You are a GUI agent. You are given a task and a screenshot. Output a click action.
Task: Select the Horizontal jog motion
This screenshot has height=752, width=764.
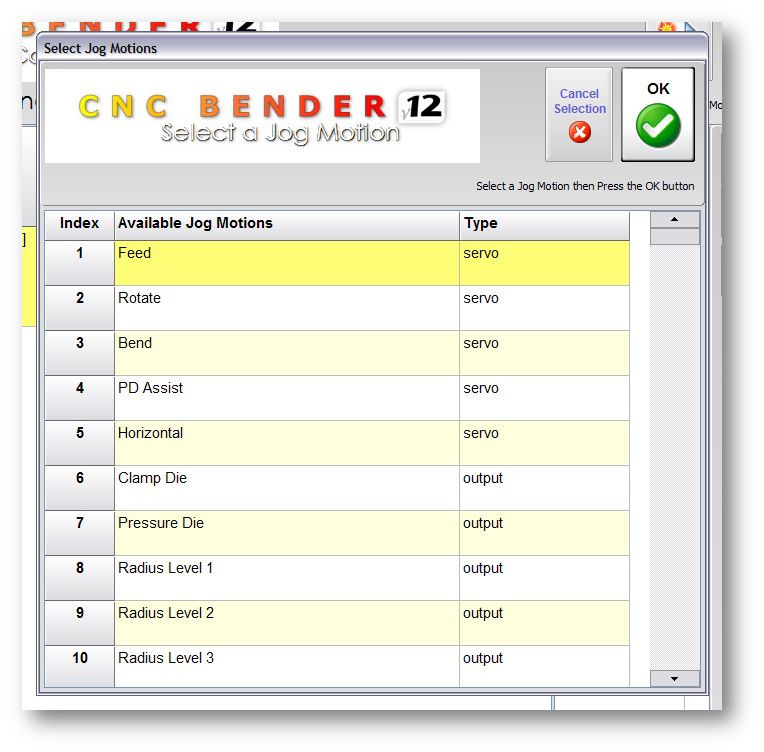(x=286, y=442)
